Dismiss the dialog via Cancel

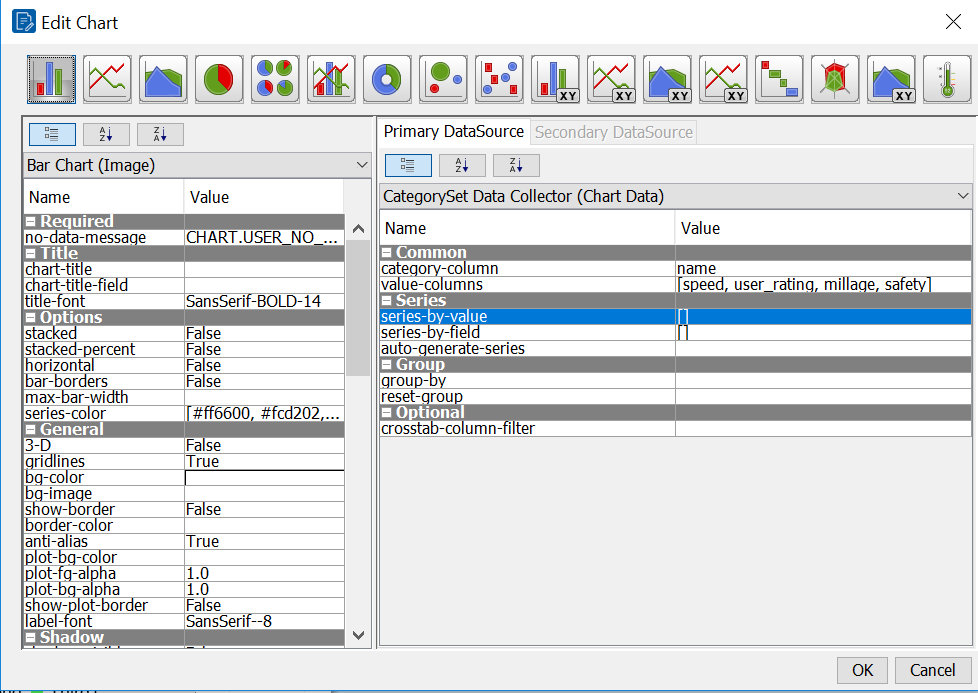[x=932, y=670]
